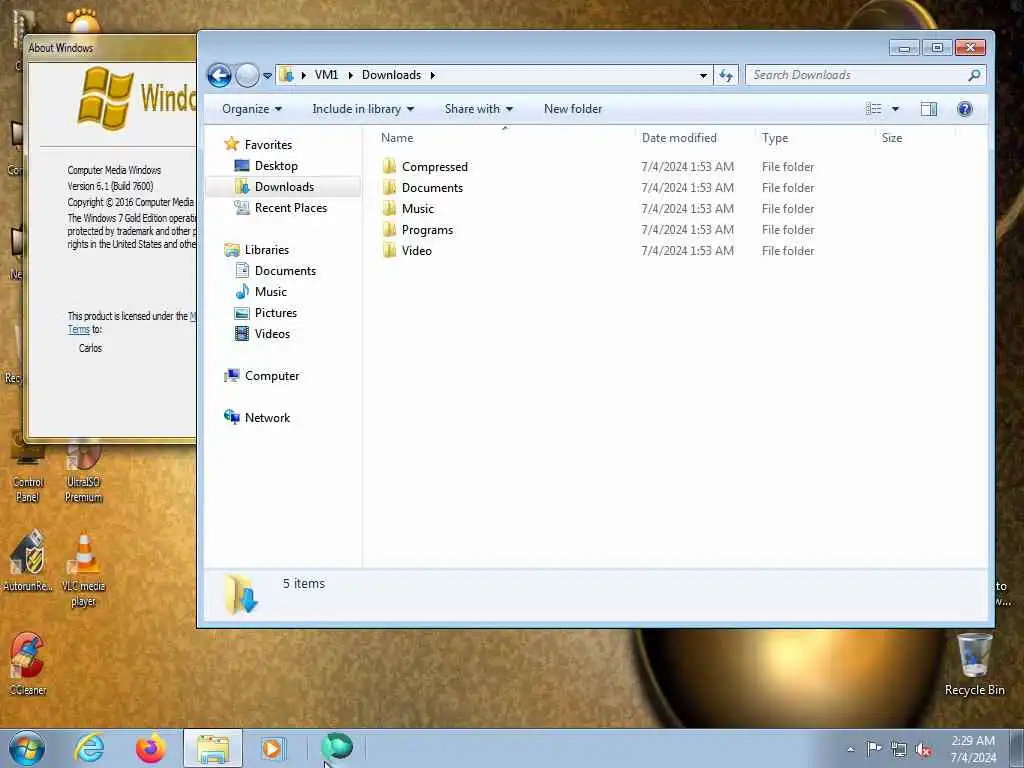Open Recent Places in navigation pane
Image resolution: width=1024 pixels, height=768 pixels.
pyautogui.click(x=291, y=208)
